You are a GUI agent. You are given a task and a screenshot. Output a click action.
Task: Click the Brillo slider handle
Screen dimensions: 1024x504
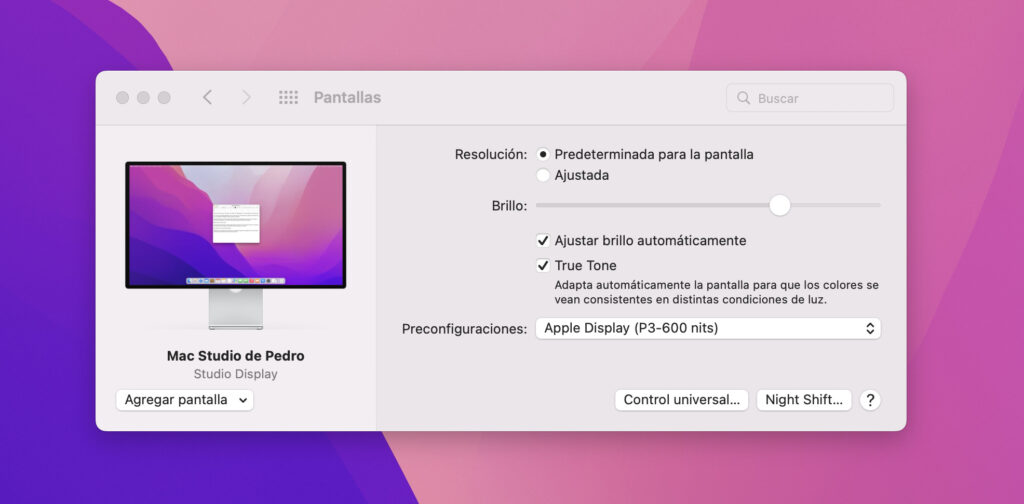780,205
